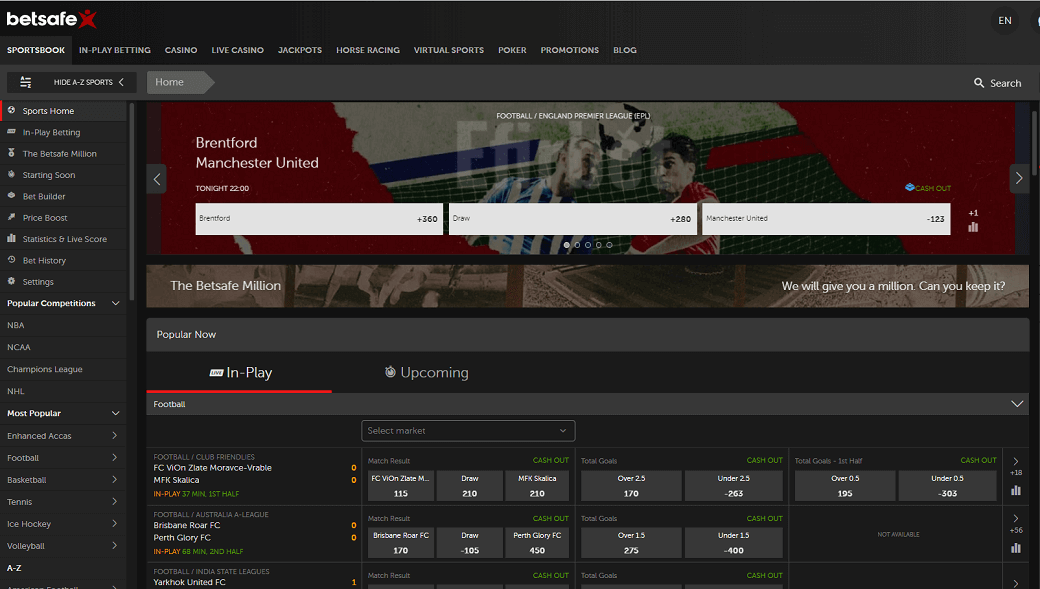Click the Price Boost sidebar icon
The height and width of the screenshot is (589, 1040).
pyautogui.click(x=11, y=217)
